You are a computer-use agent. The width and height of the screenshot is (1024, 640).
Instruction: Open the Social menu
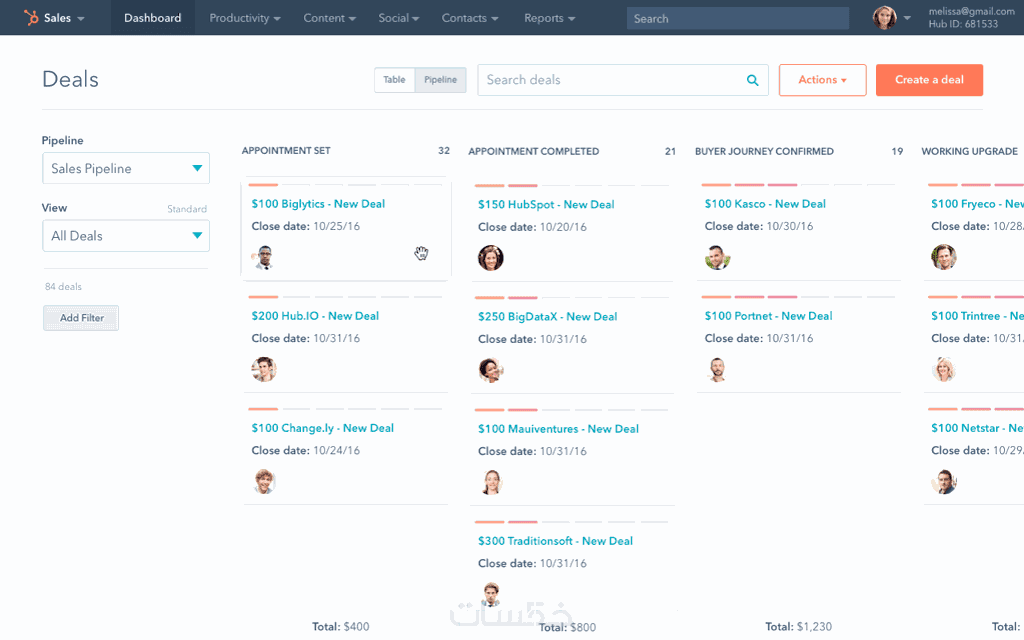point(399,18)
